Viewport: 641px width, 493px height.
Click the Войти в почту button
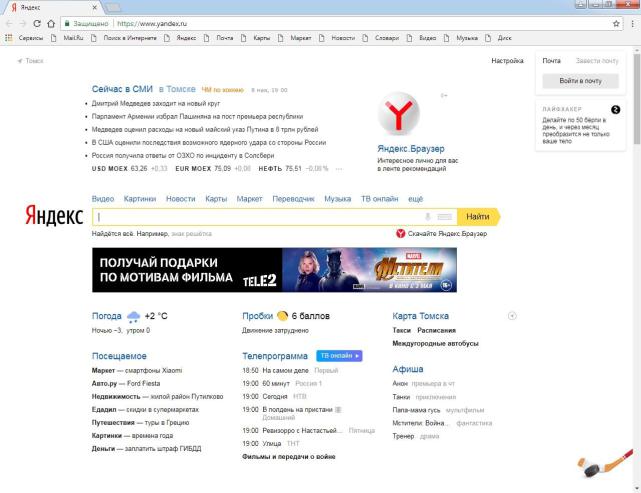(580, 81)
